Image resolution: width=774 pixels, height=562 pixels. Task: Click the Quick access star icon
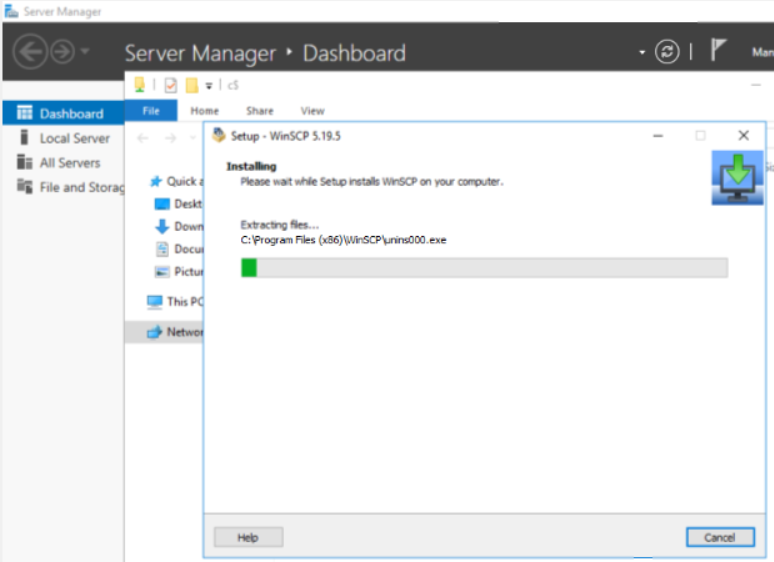(155, 181)
